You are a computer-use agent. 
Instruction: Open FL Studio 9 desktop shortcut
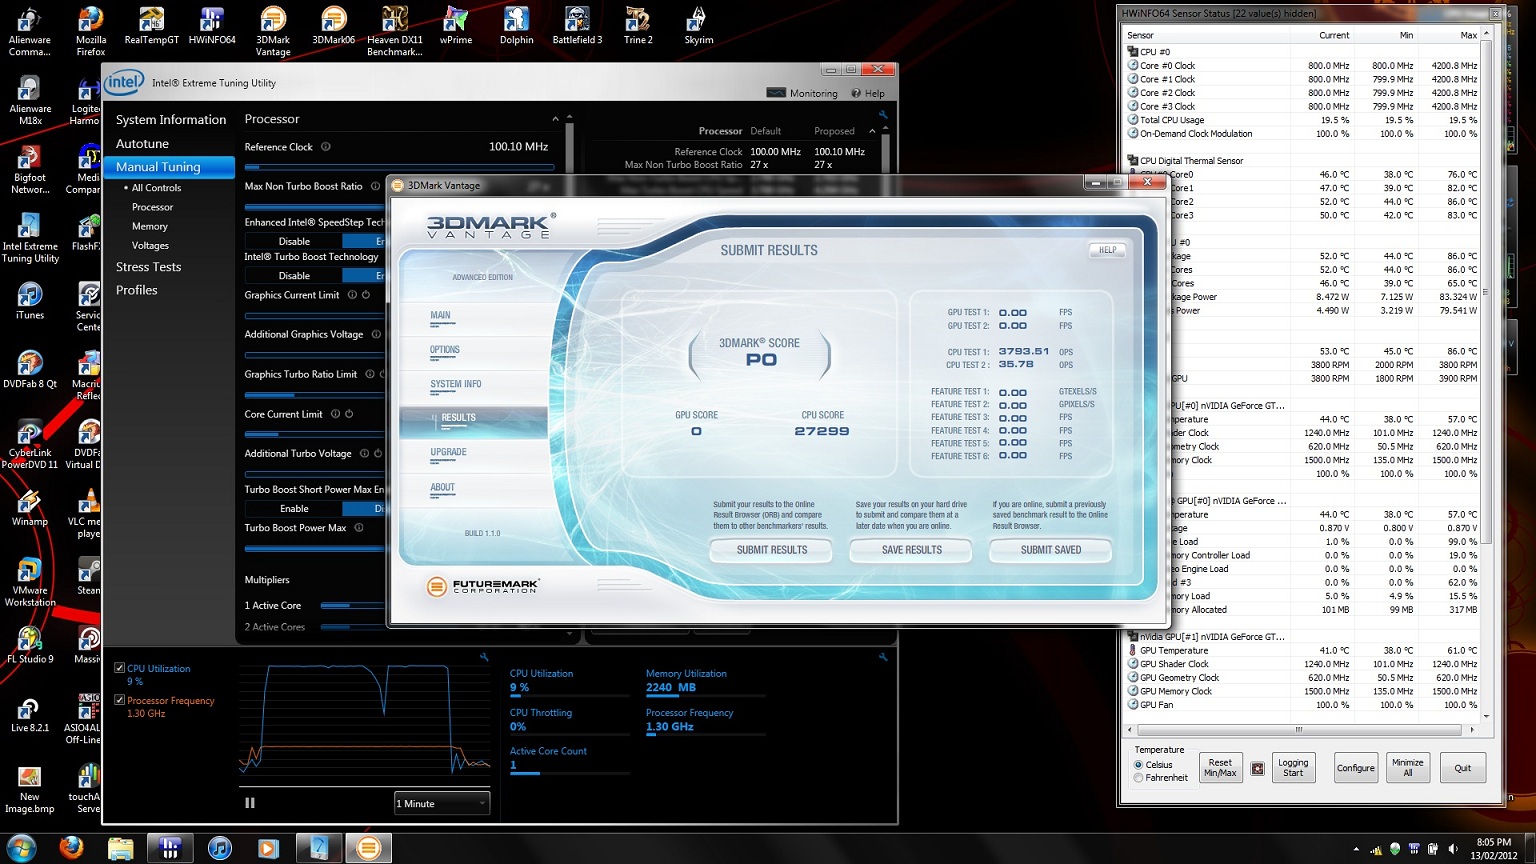[x=30, y=645]
